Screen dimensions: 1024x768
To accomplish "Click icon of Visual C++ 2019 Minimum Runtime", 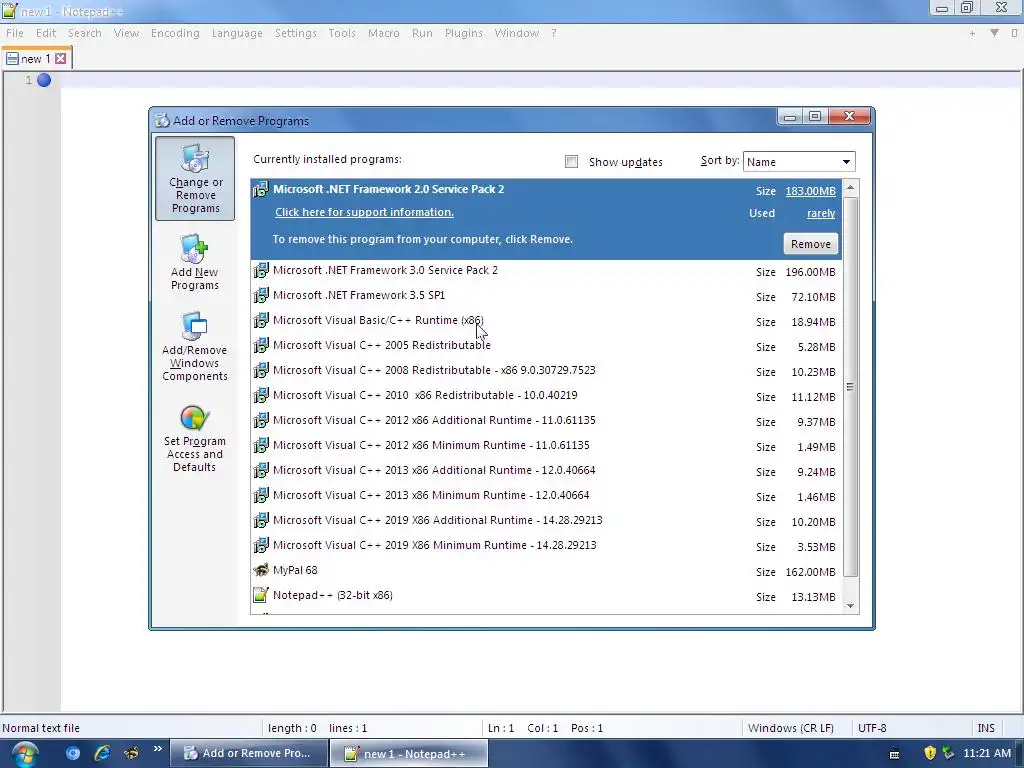I will coord(261,545).
